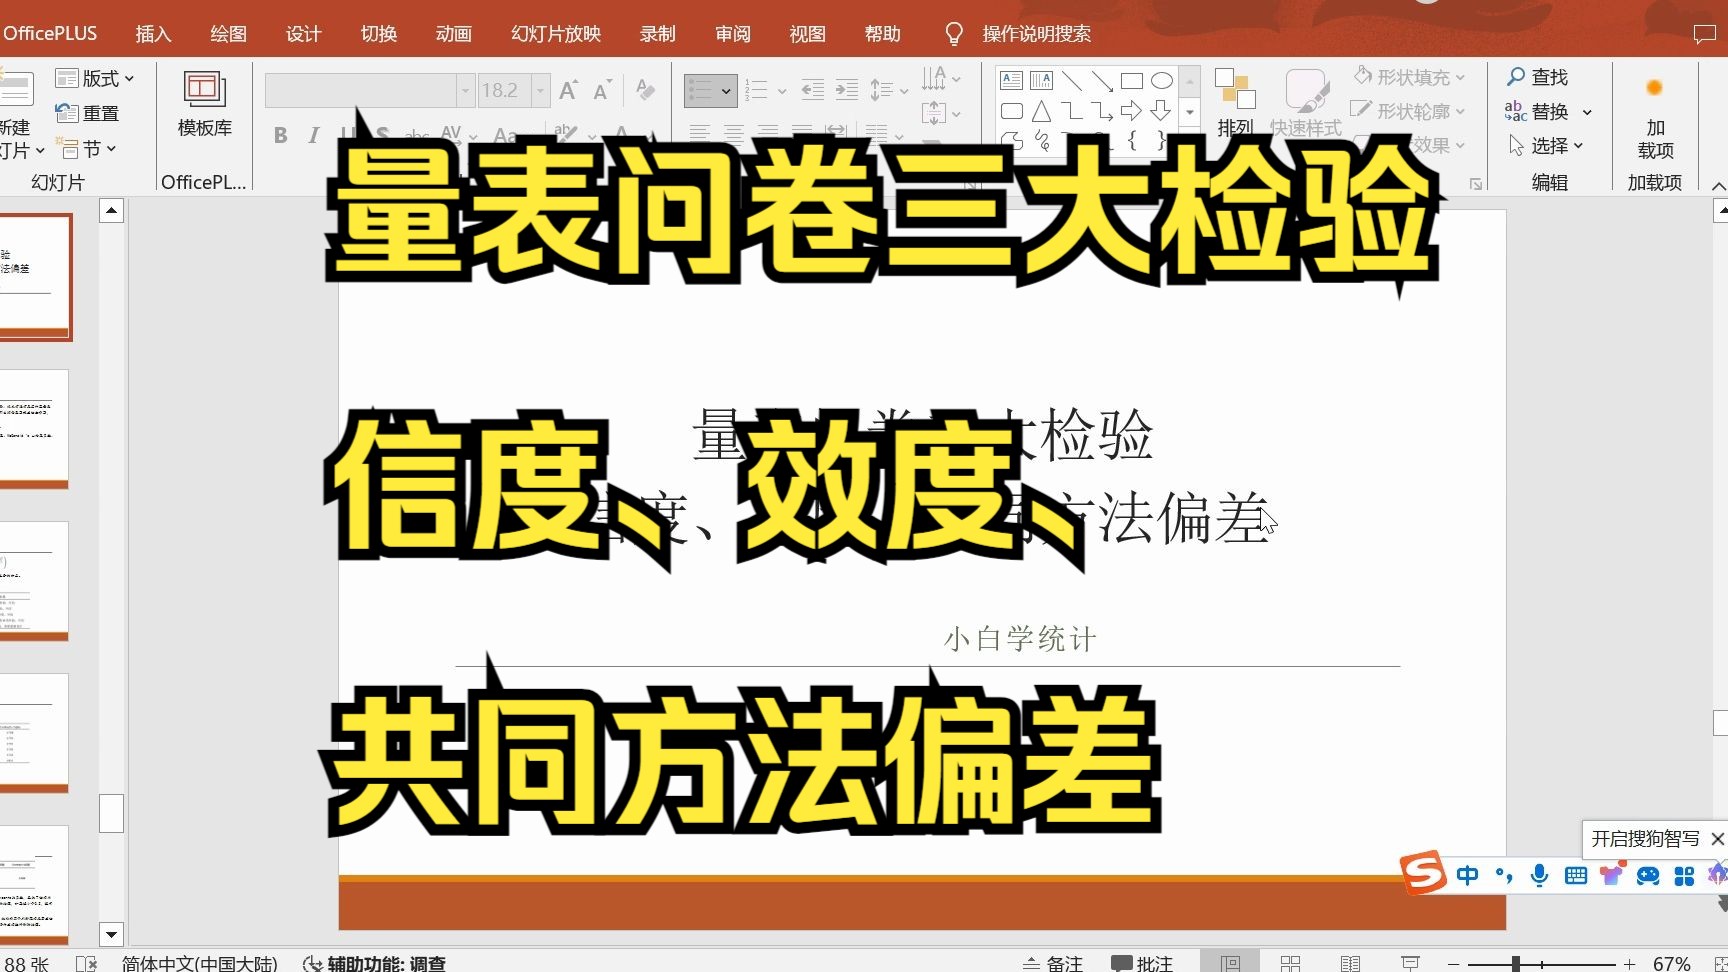The height and width of the screenshot is (972, 1728).
Task: Open the 幻灯片放映 slide show tab
Action: click(x=556, y=34)
